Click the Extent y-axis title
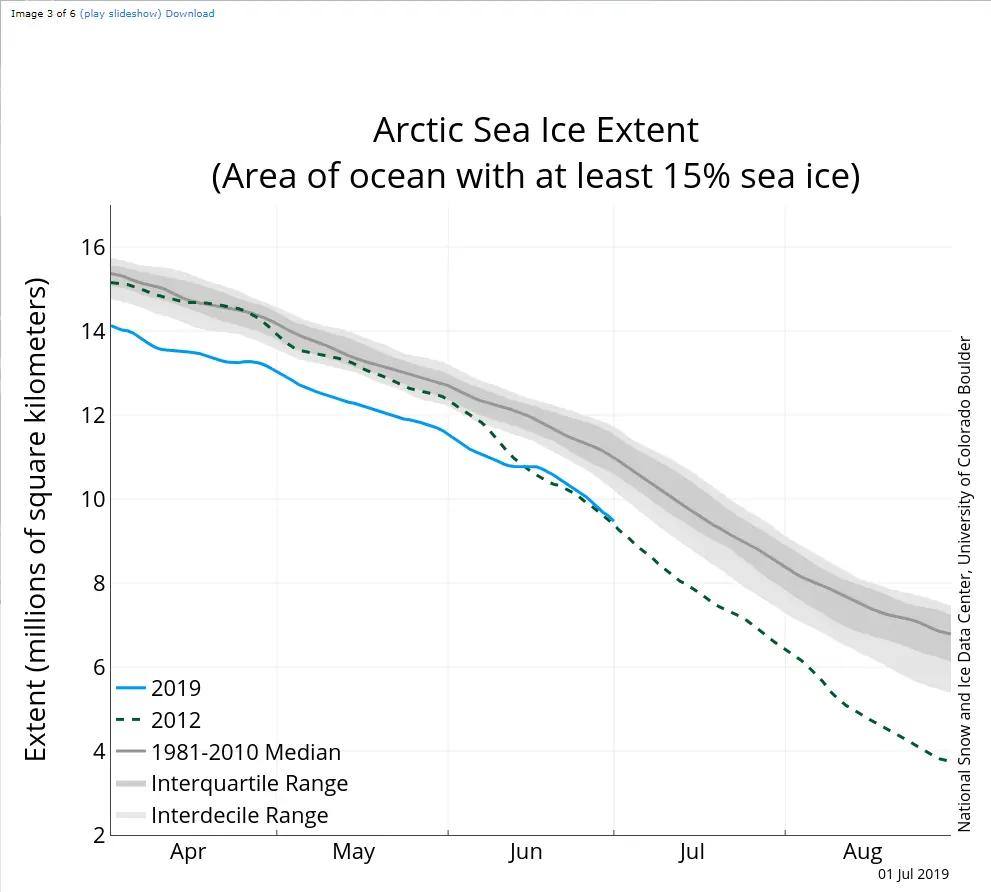991x892 pixels. coord(37,520)
